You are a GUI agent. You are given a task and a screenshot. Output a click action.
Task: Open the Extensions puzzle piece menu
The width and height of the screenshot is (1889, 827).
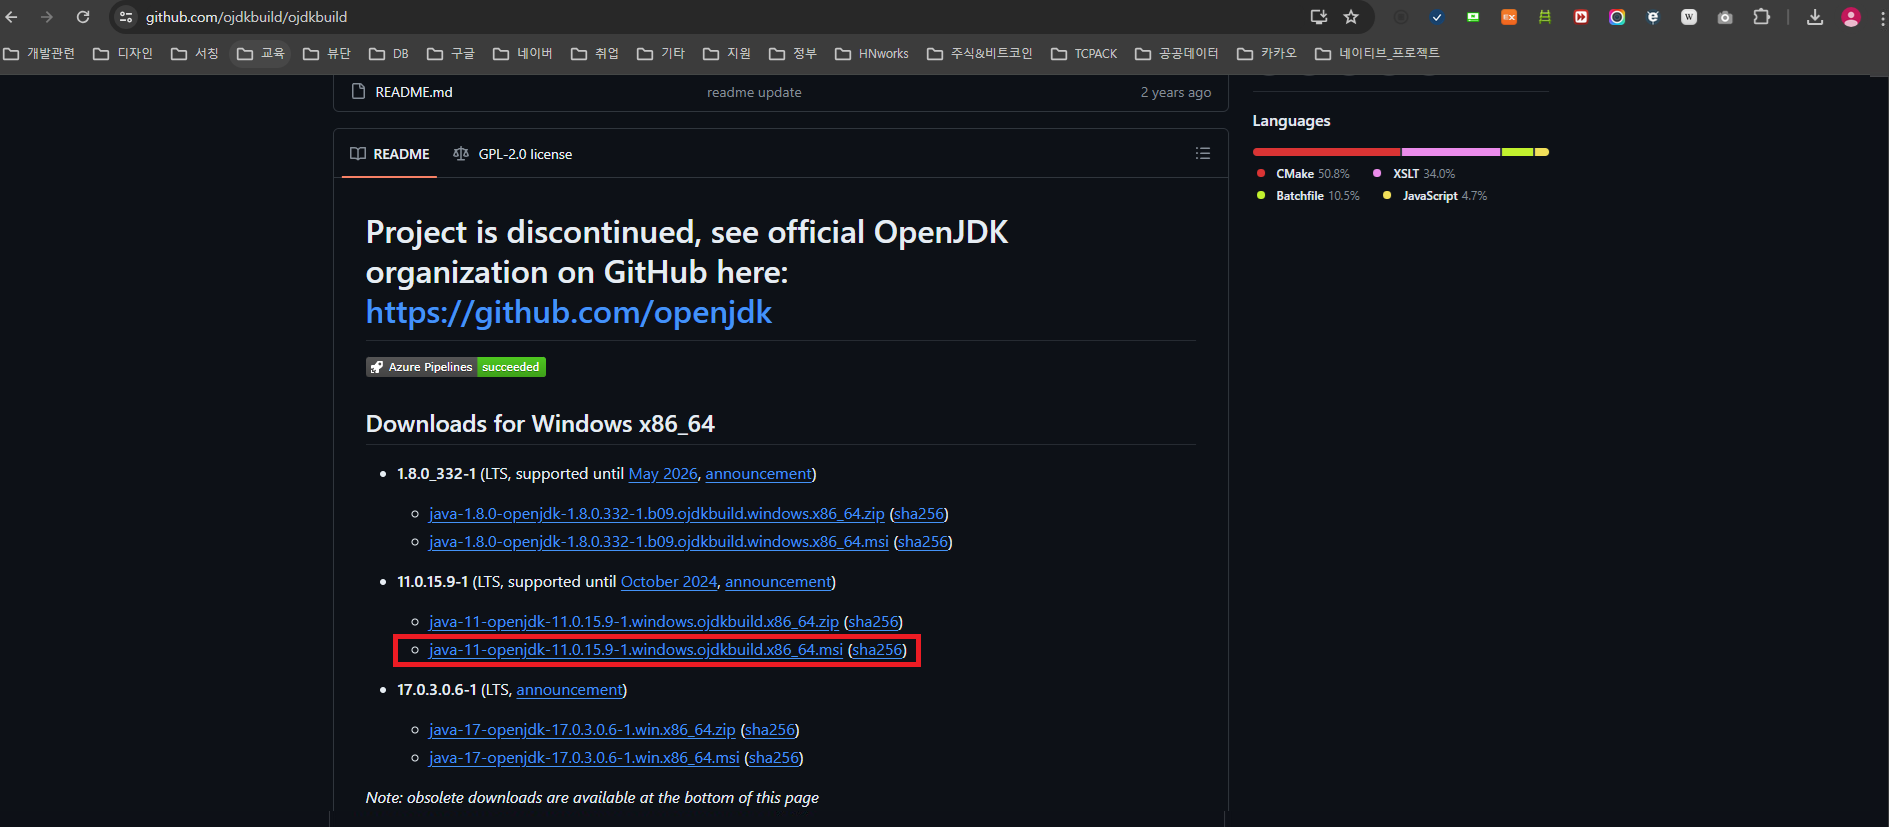(1762, 17)
